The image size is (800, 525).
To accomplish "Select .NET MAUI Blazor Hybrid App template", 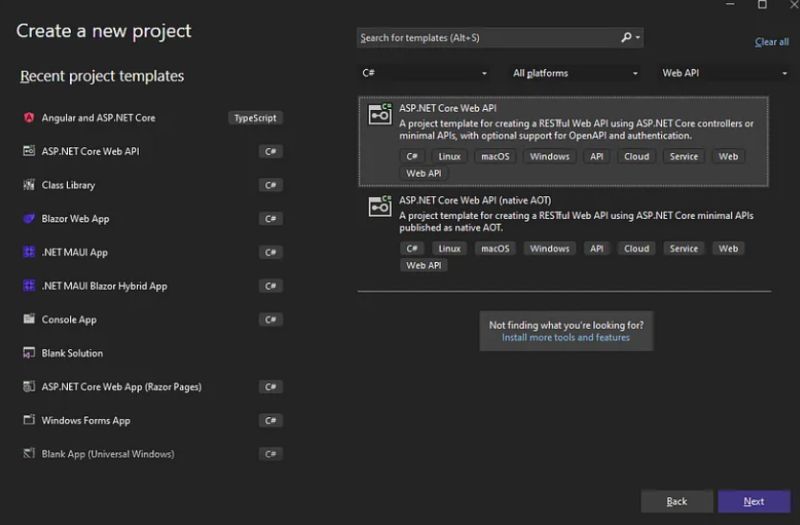I will 152,286.
